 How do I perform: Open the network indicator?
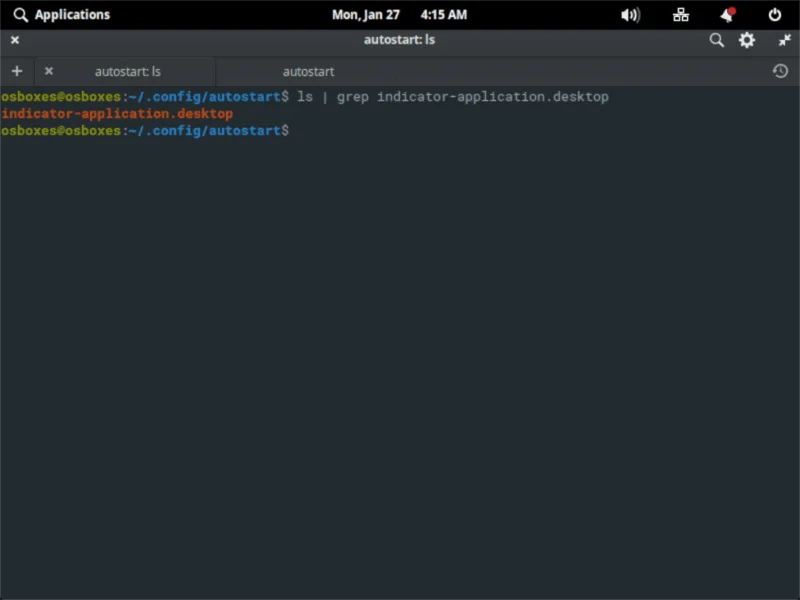(681, 15)
